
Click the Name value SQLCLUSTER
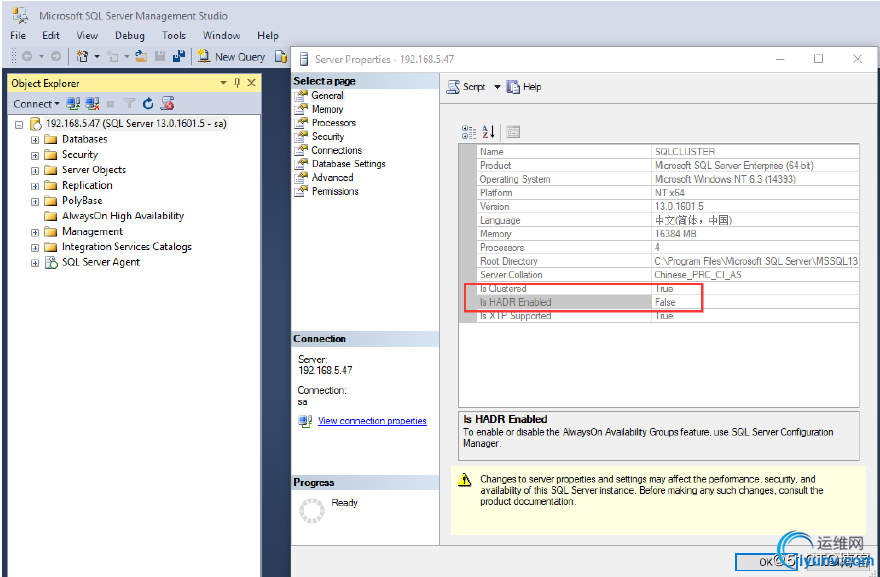tap(685, 152)
